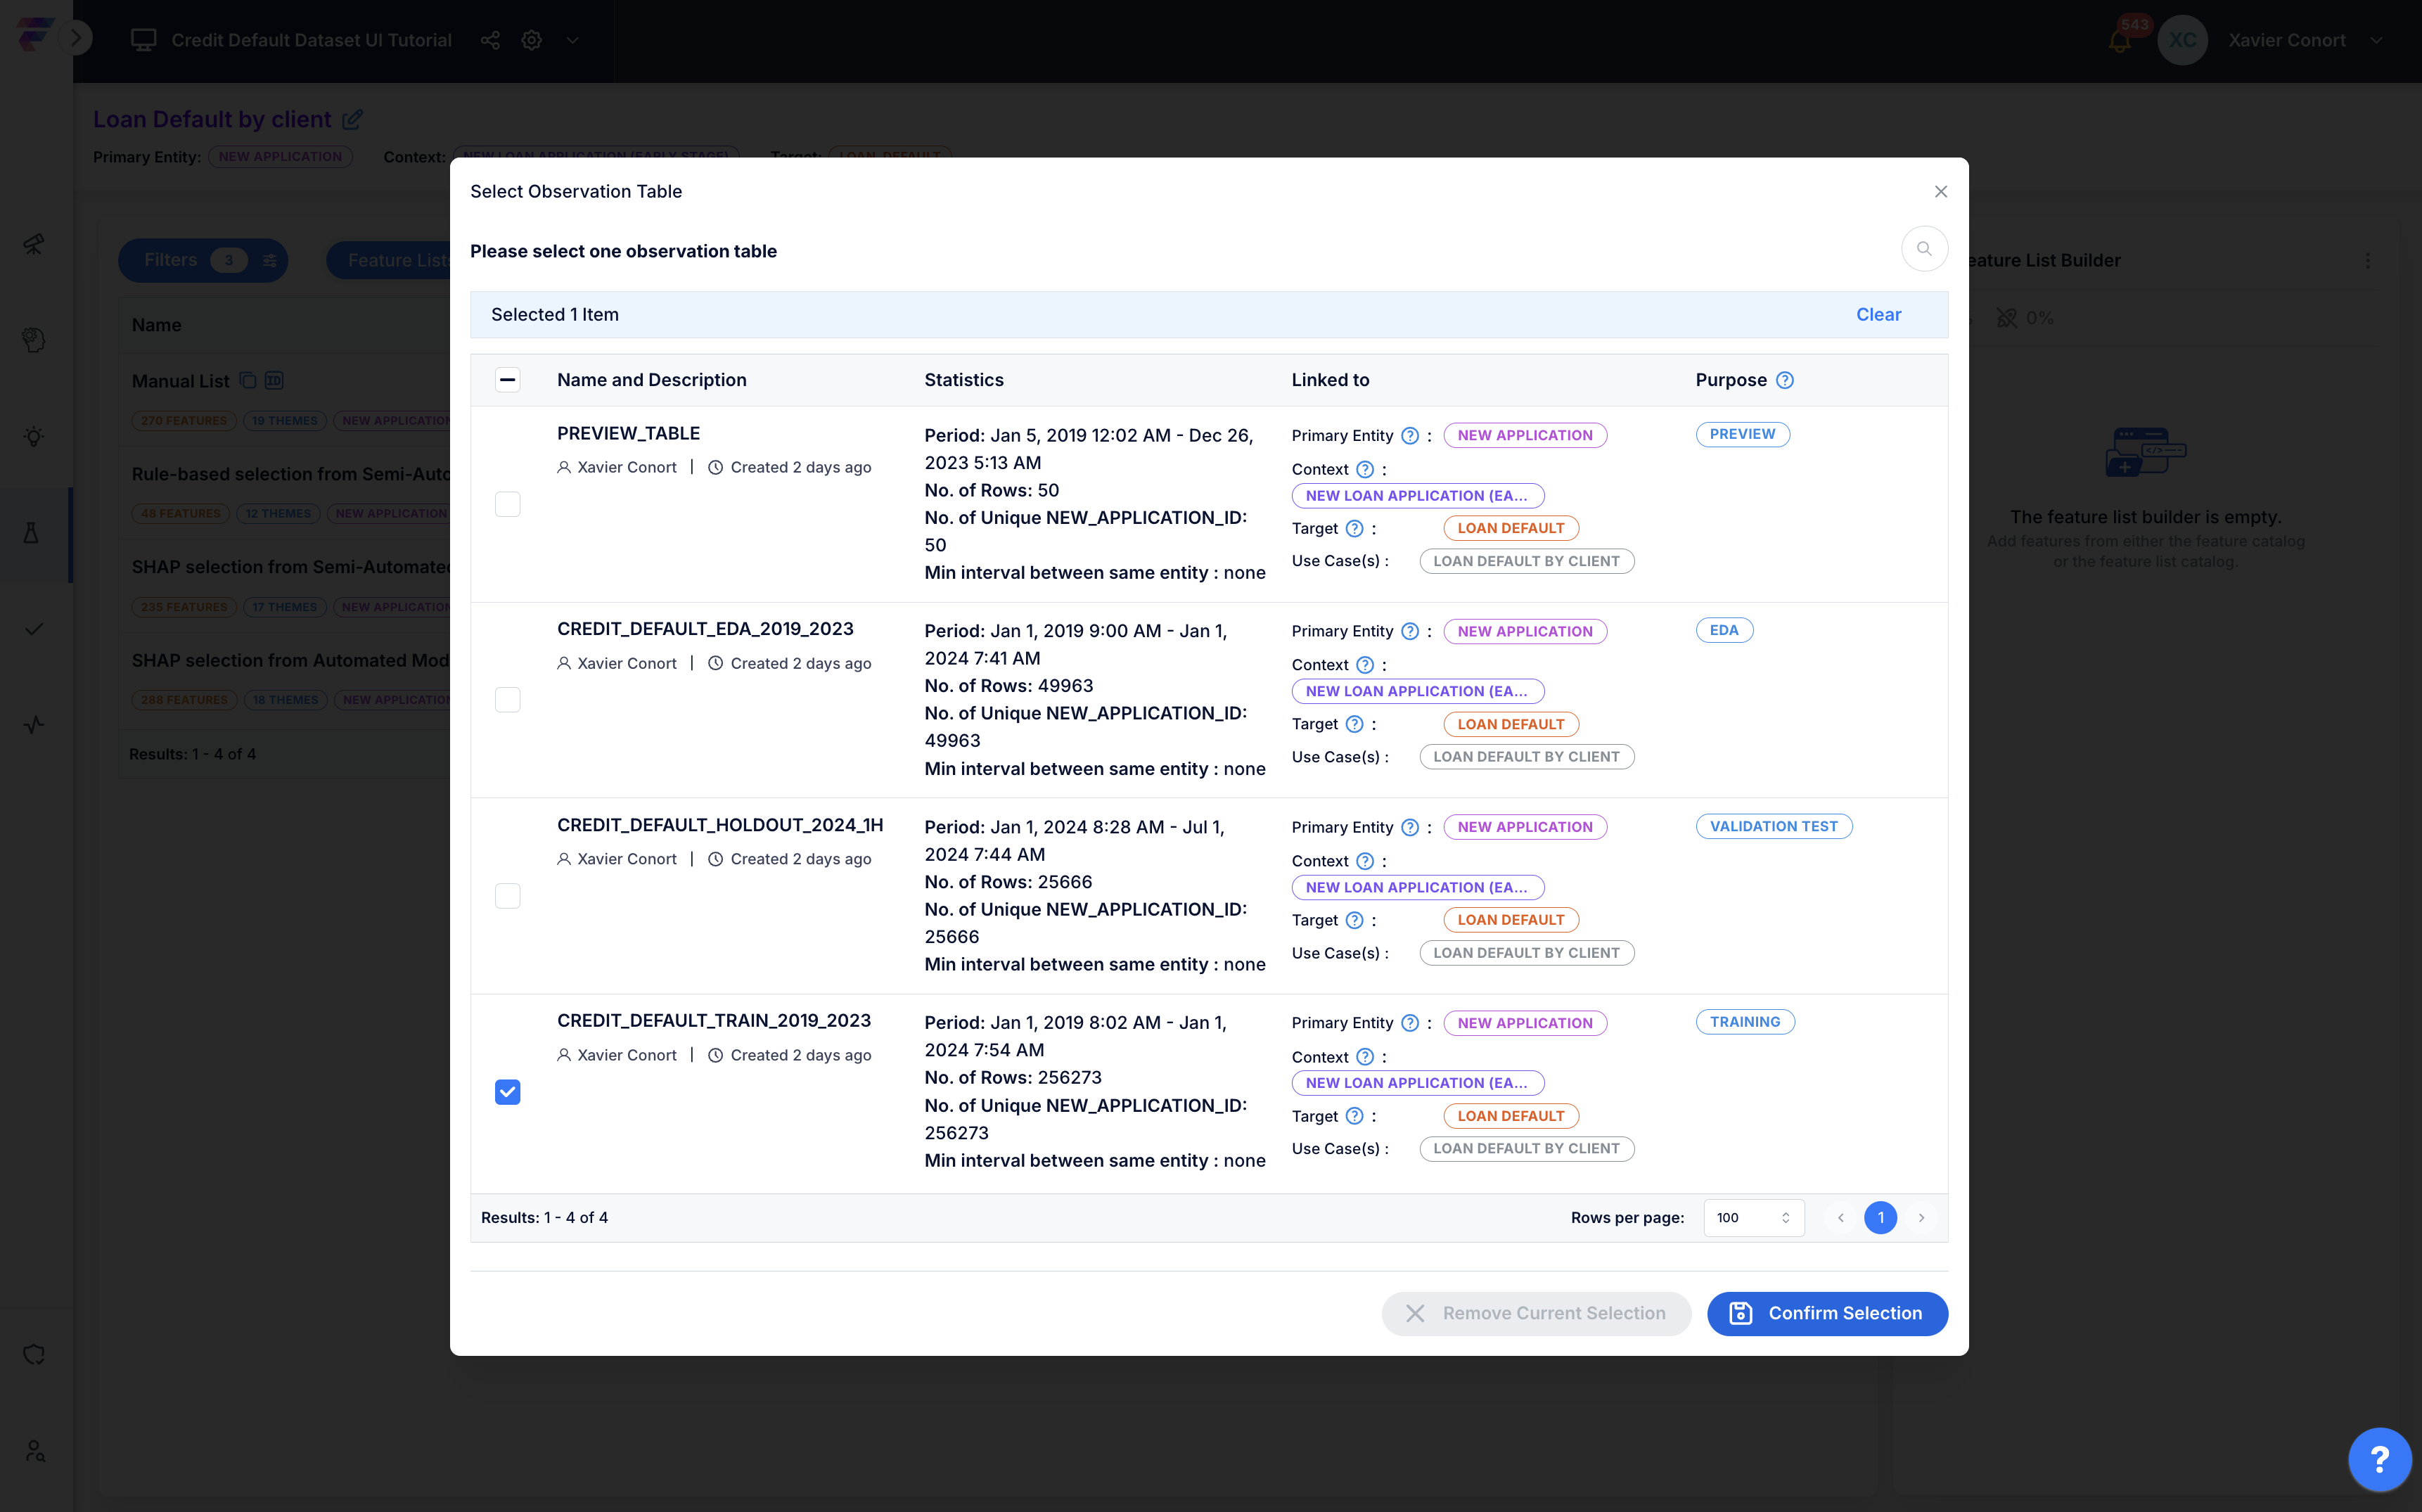
Task: Uncheck the CREDIT_DEFAULT_TRAIN_2019_2023 checkbox
Action: click(508, 1092)
